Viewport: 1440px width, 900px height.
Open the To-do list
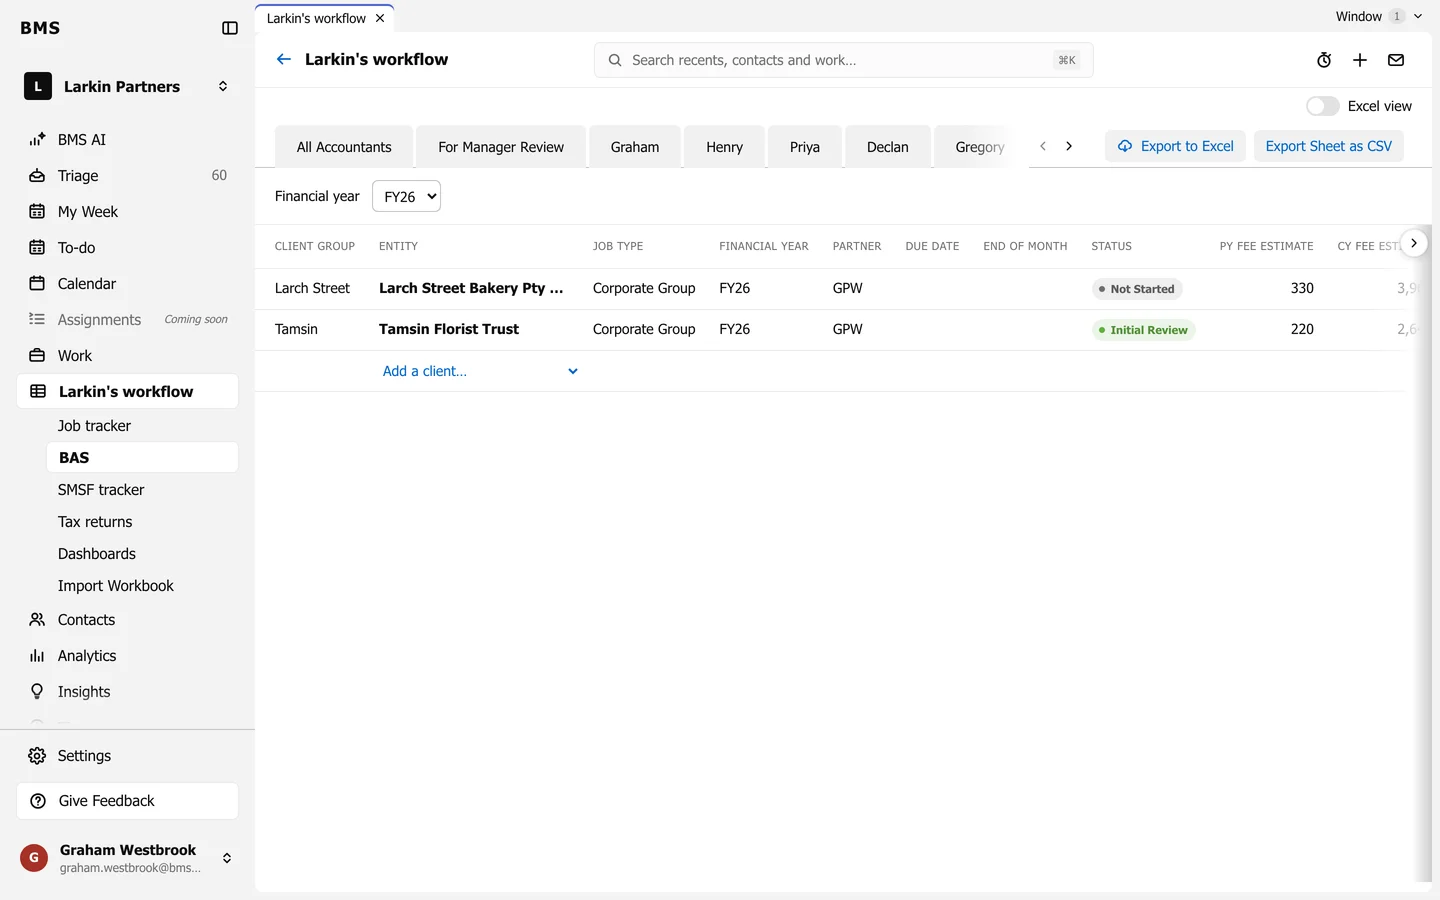pos(127,247)
